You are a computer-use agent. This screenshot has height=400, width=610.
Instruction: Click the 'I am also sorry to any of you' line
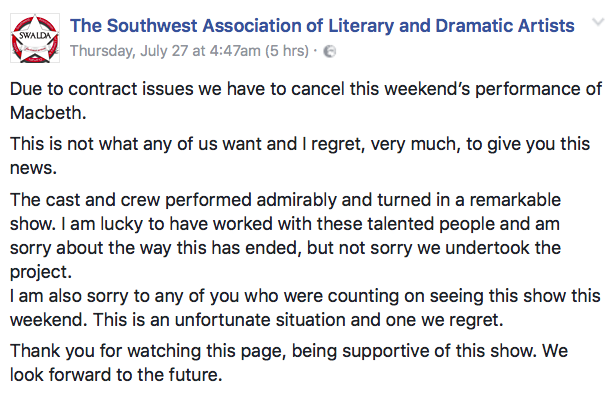305,296
